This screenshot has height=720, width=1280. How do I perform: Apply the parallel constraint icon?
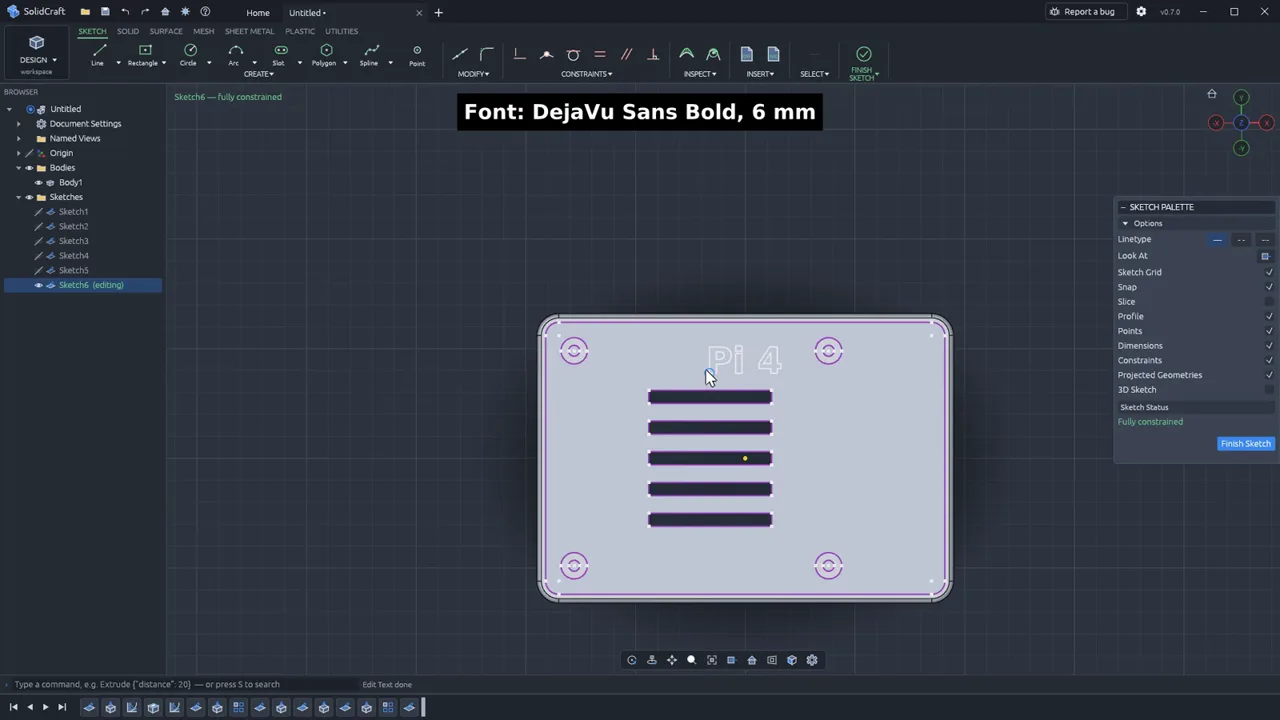coord(627,54)
